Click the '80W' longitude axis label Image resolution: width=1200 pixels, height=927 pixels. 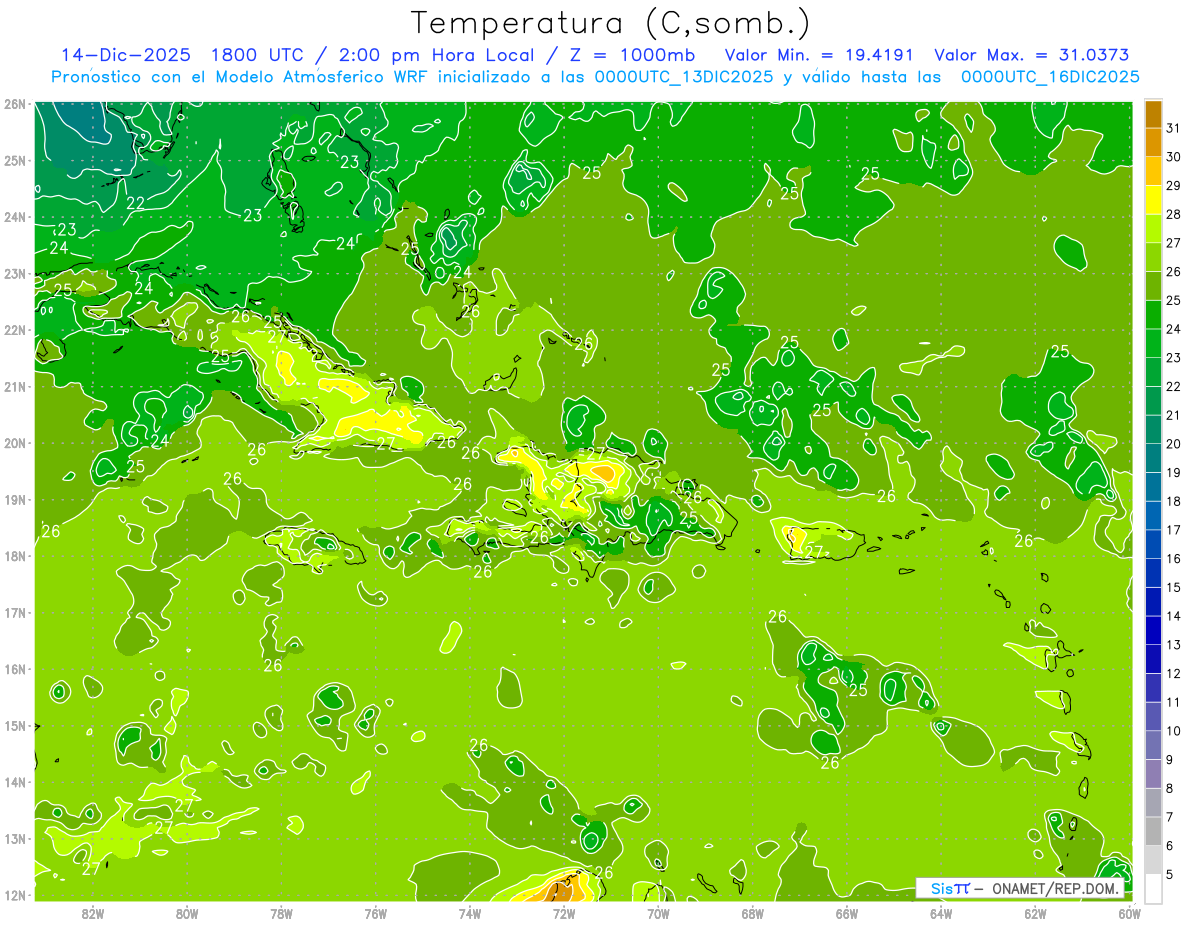[x=187, y=913]
